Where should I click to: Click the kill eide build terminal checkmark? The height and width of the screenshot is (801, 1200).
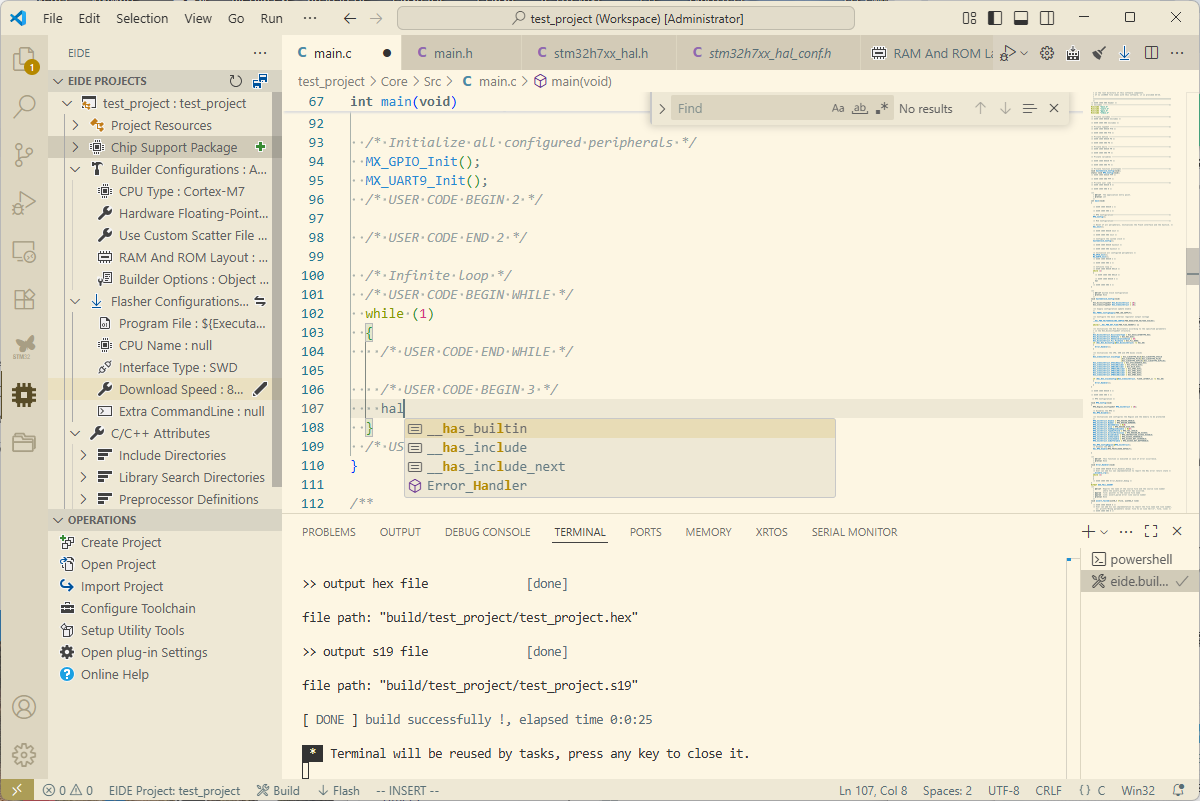(1181, 581)
